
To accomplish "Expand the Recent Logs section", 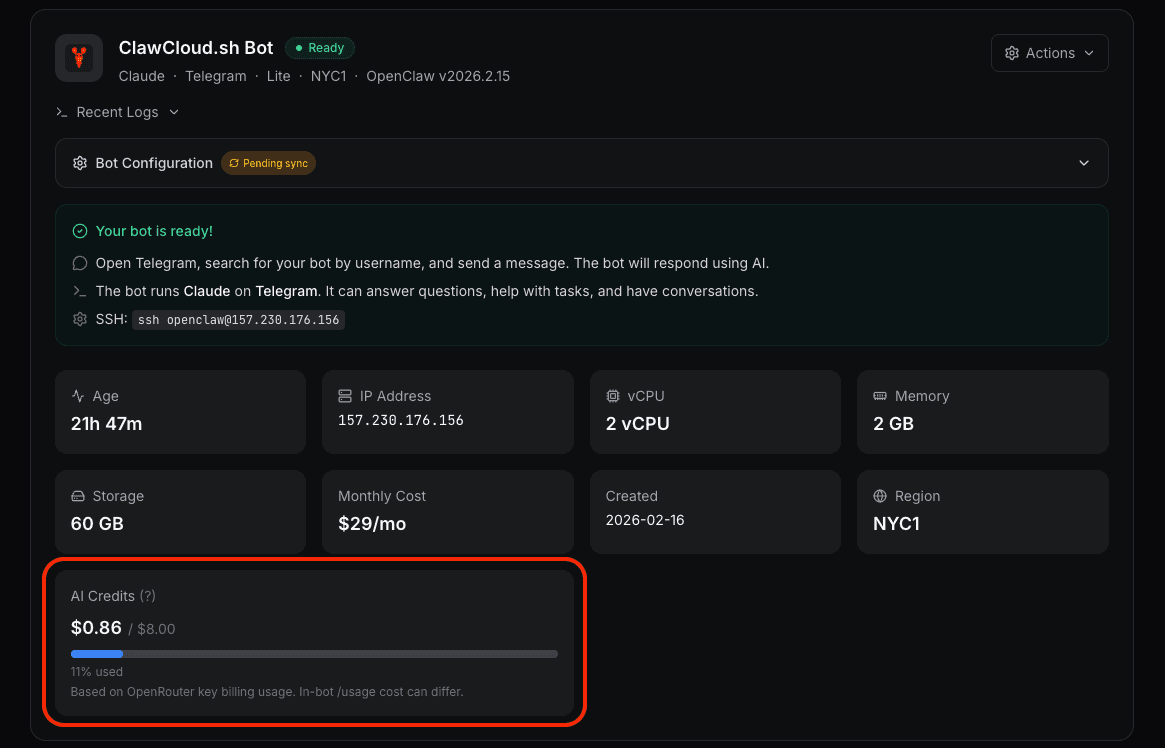I will point(174,112).
